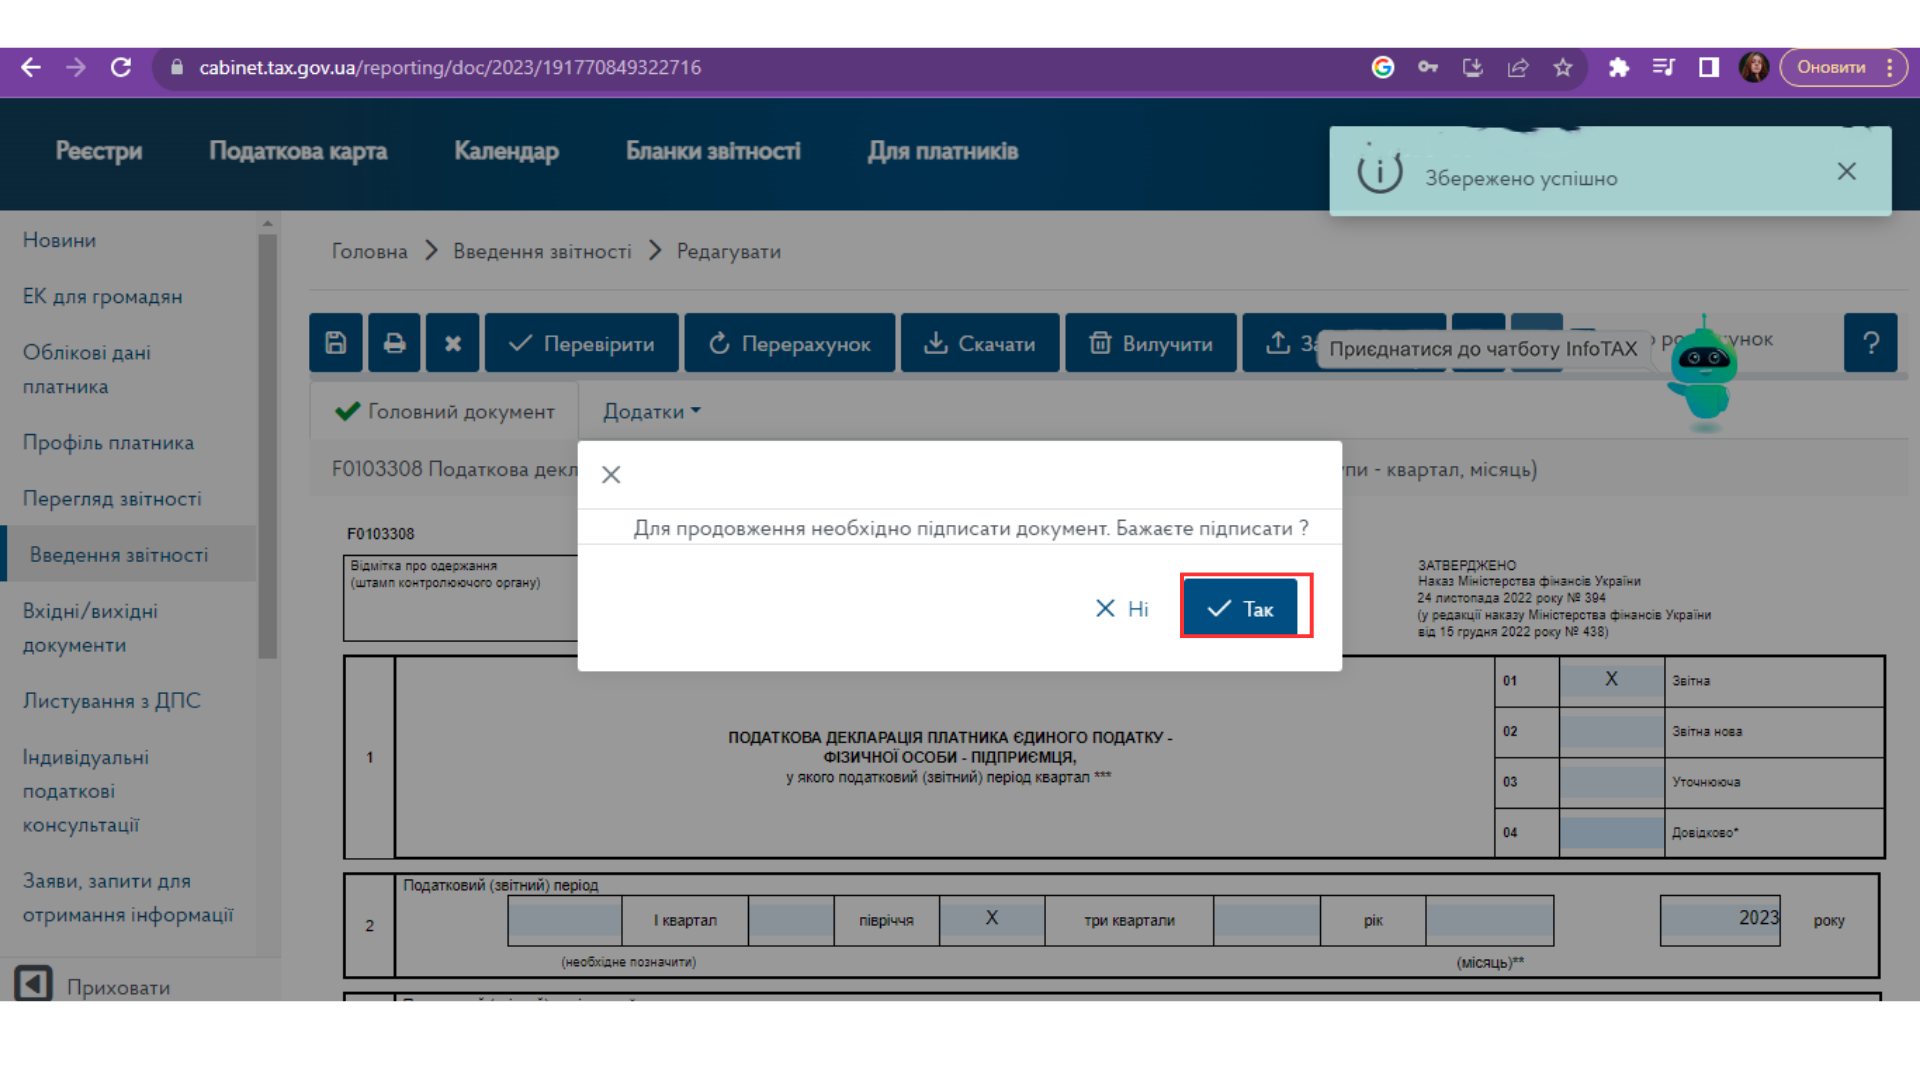Check the Звітна нова box
The image size is (1920, 1080).
click(1611, 731)
